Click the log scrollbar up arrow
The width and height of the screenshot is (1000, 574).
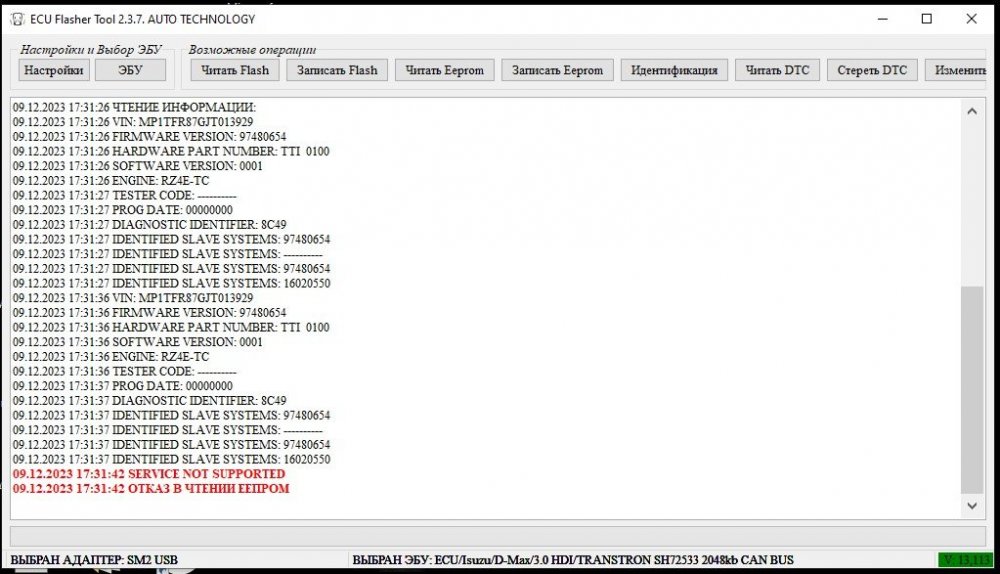coord(972,111)
